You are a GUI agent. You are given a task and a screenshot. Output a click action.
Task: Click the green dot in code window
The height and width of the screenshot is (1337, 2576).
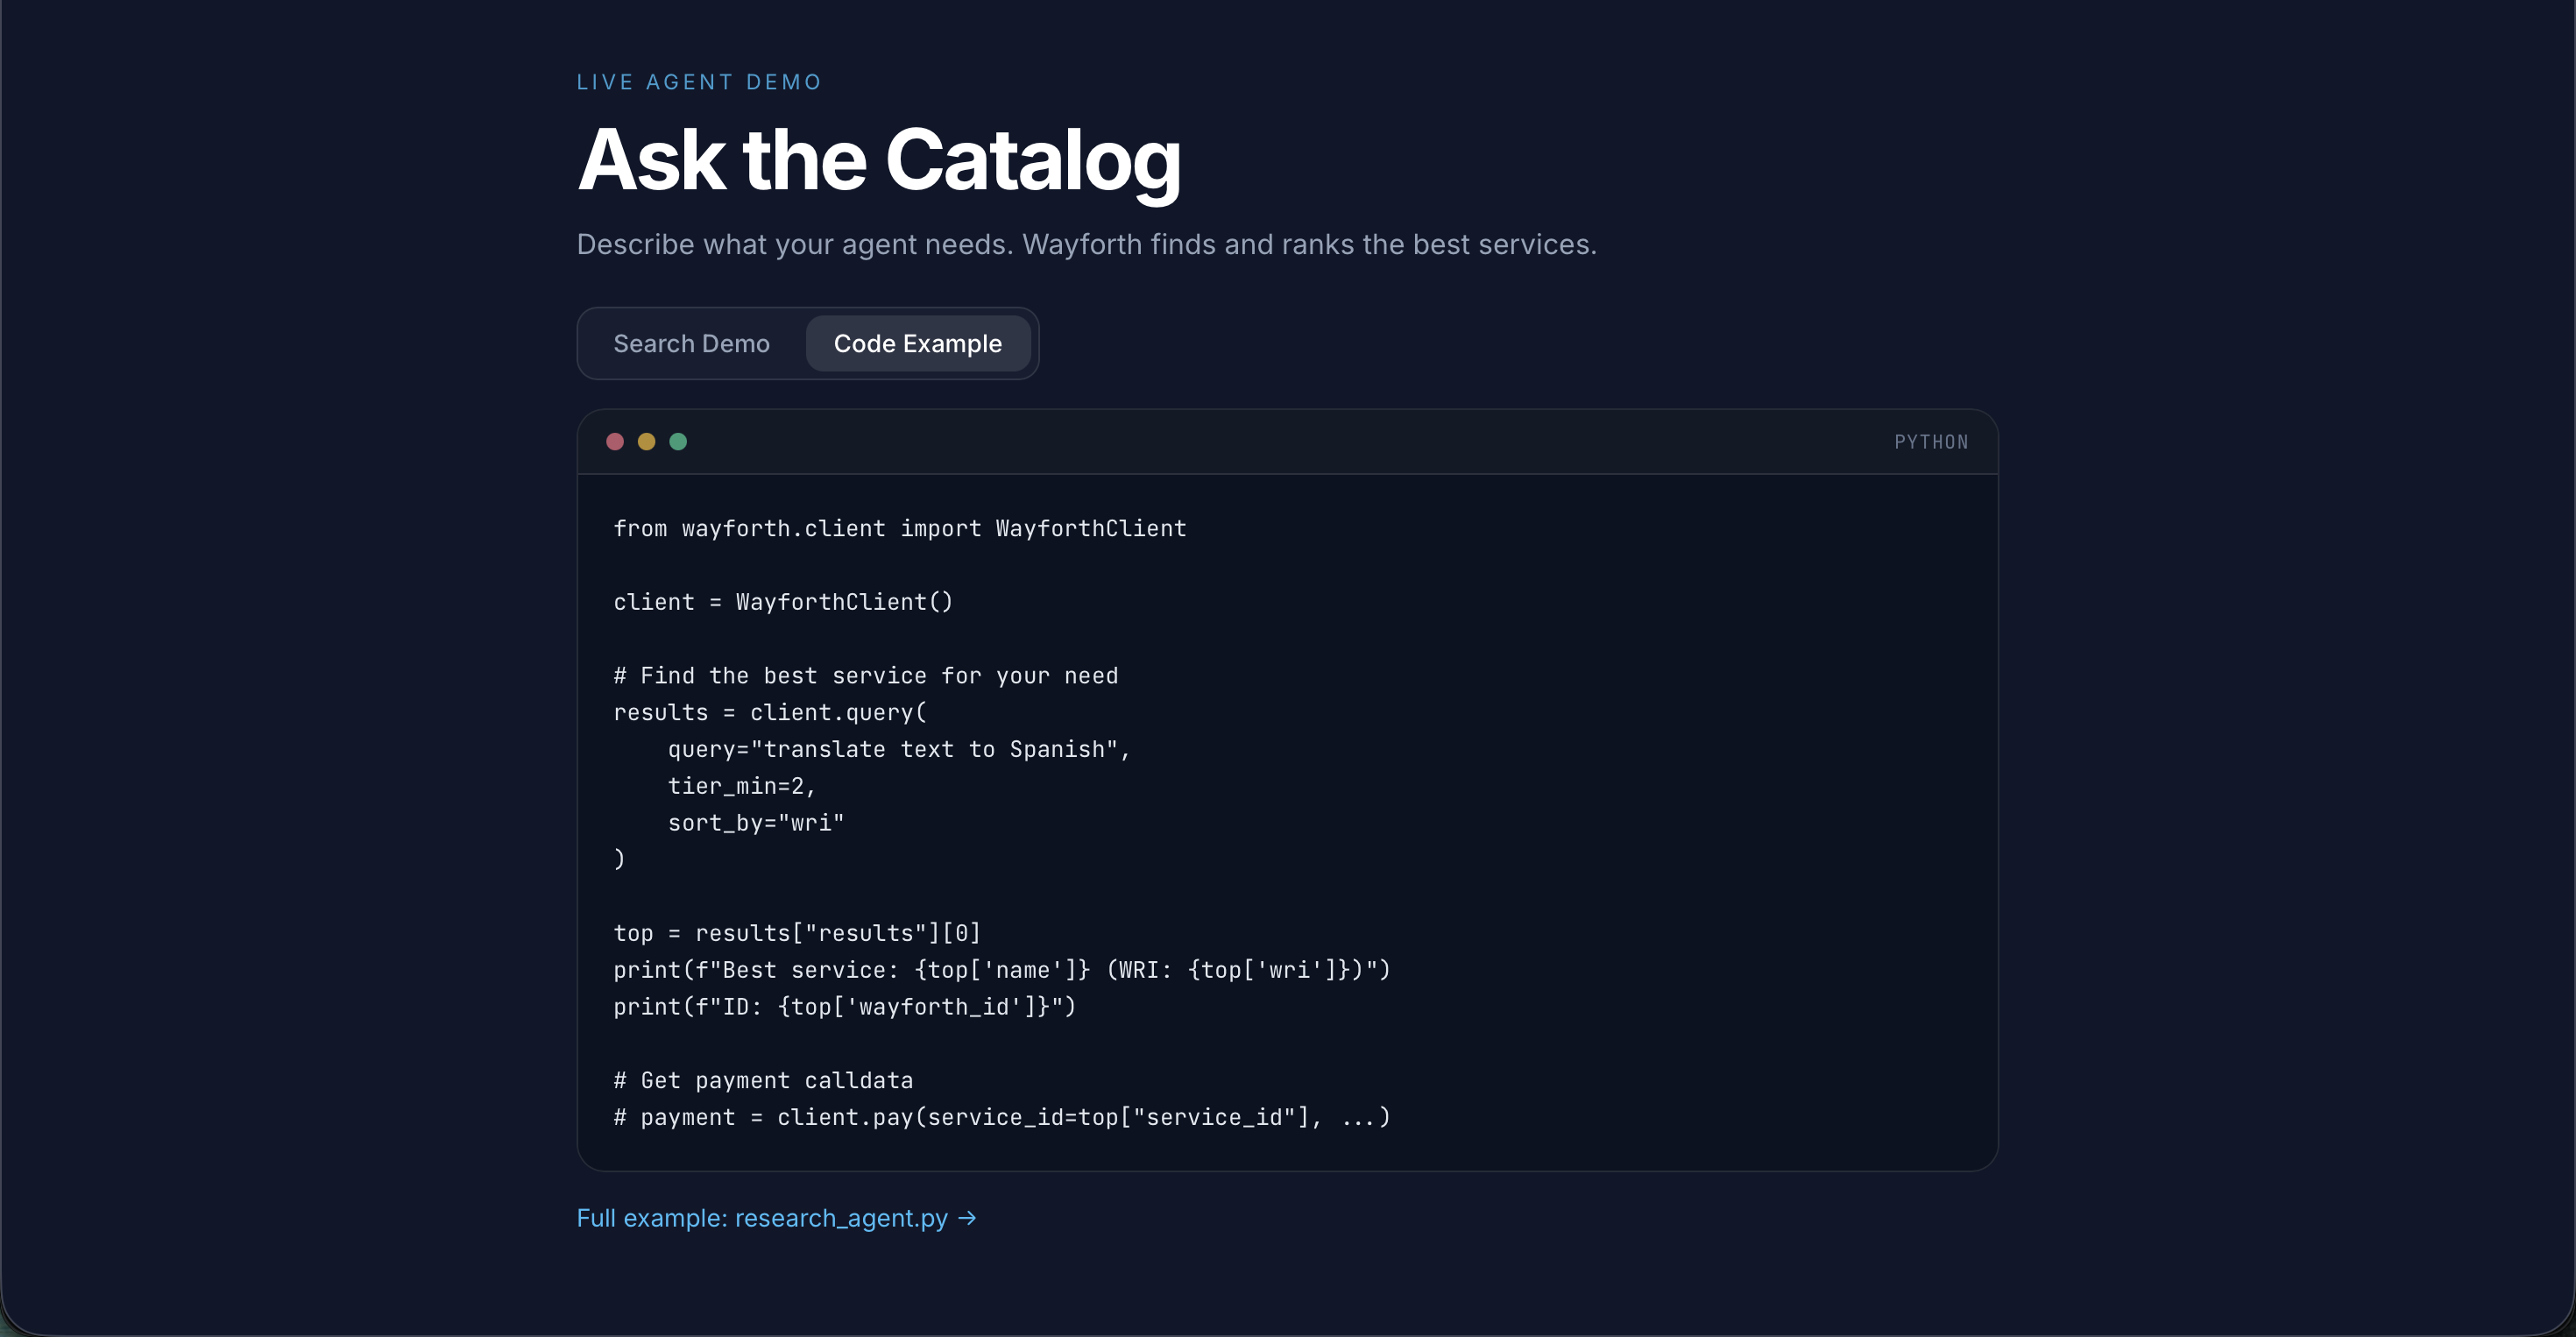click(678, 441)
